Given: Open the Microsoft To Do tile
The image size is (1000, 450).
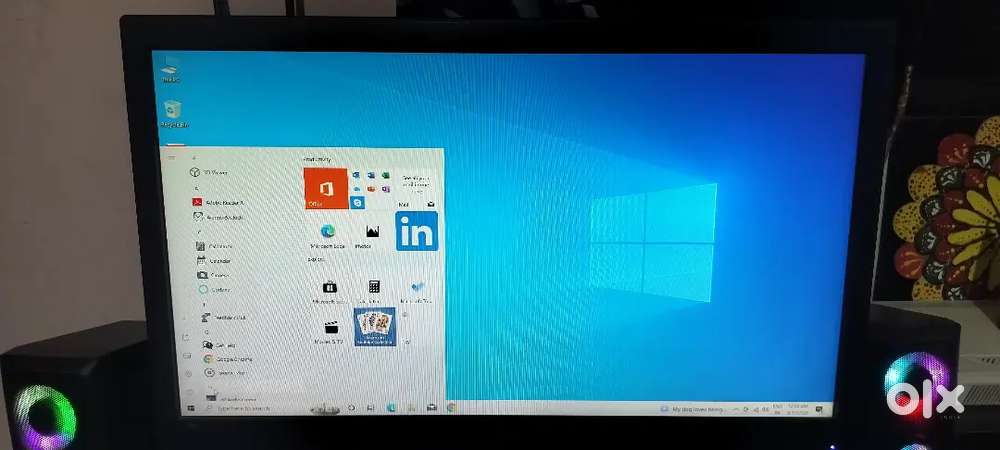Looking at the screenshot, I should [417, 291].
